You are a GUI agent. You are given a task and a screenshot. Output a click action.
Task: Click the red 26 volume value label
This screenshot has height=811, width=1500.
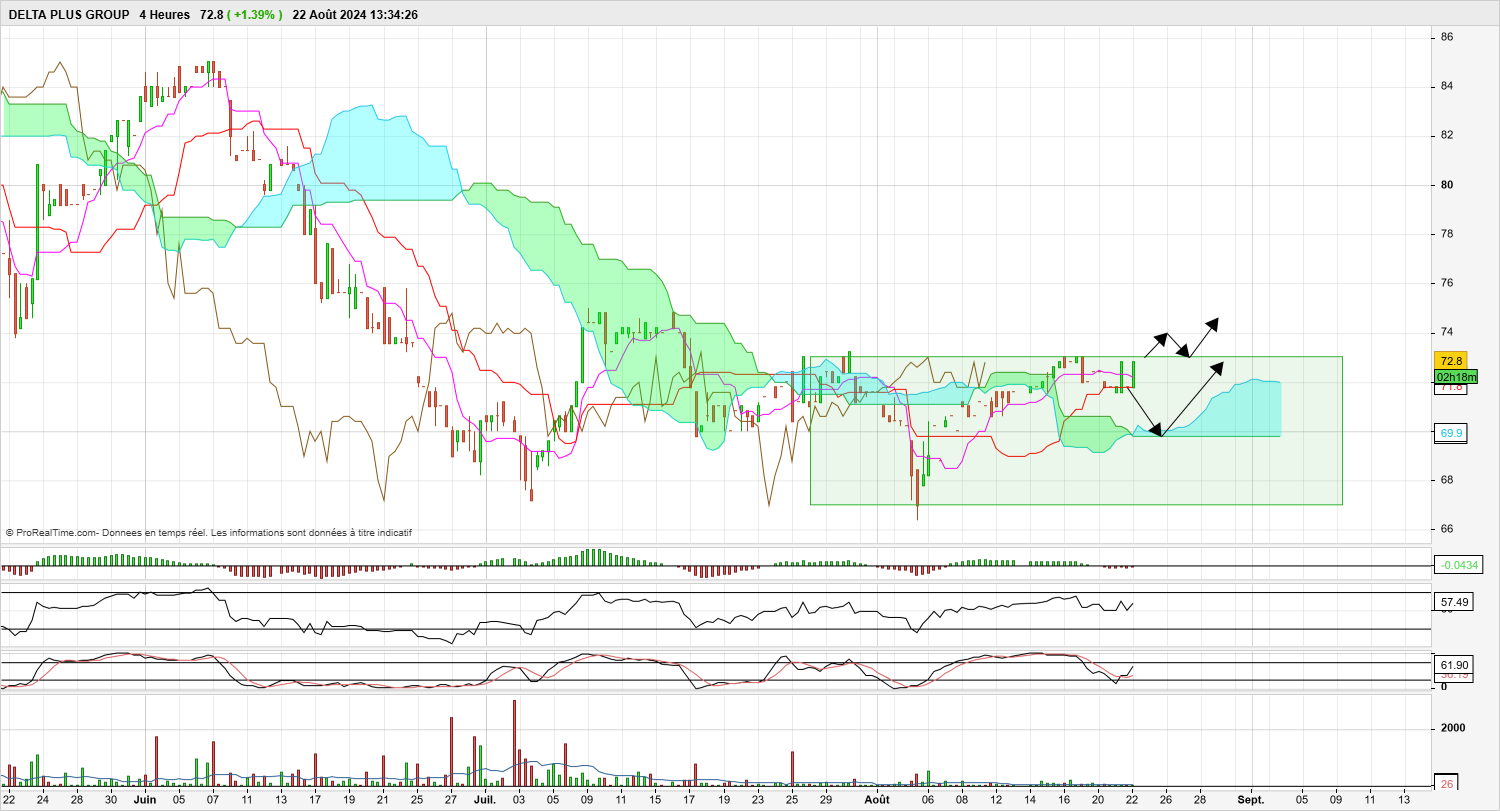coord(1447,784)
